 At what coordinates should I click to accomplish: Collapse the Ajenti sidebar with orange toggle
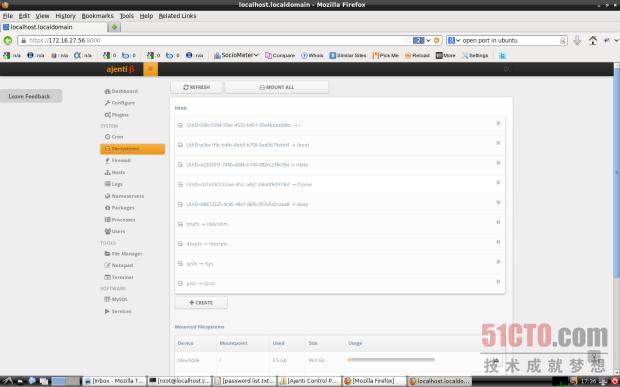[150, 69]
